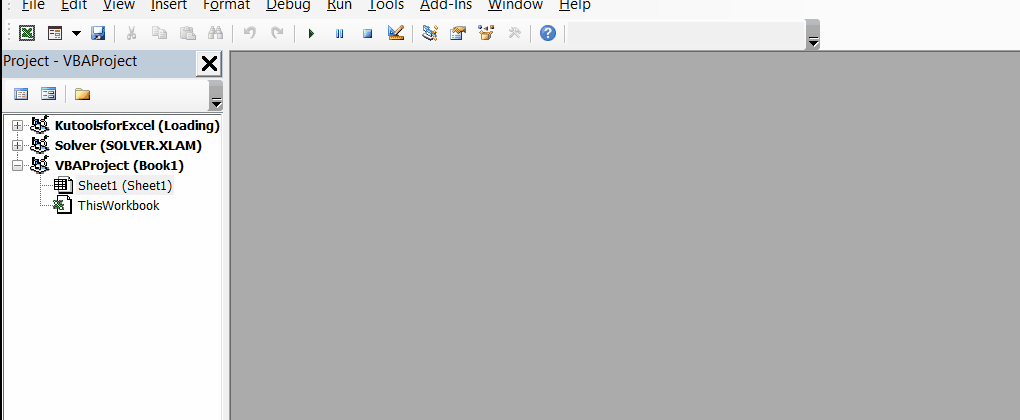This screenshot has width=1020, height=420.
Task: Open Project Explorer toolbar icon
Action: pyautogui.click(x=429, y=33)
